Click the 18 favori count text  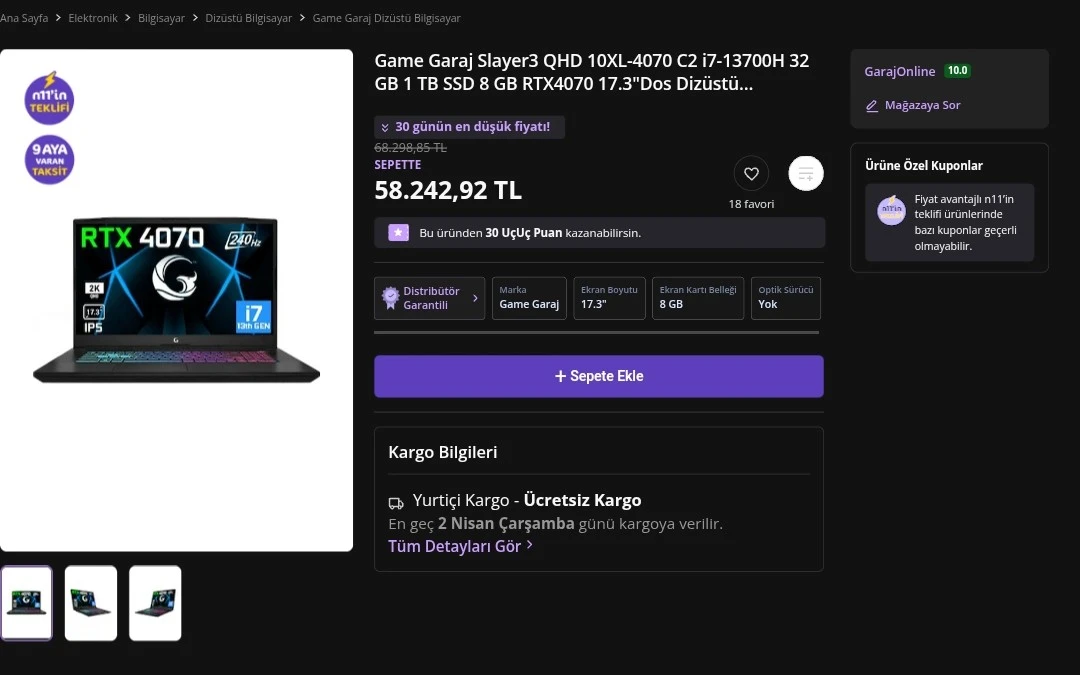[751, 204]
